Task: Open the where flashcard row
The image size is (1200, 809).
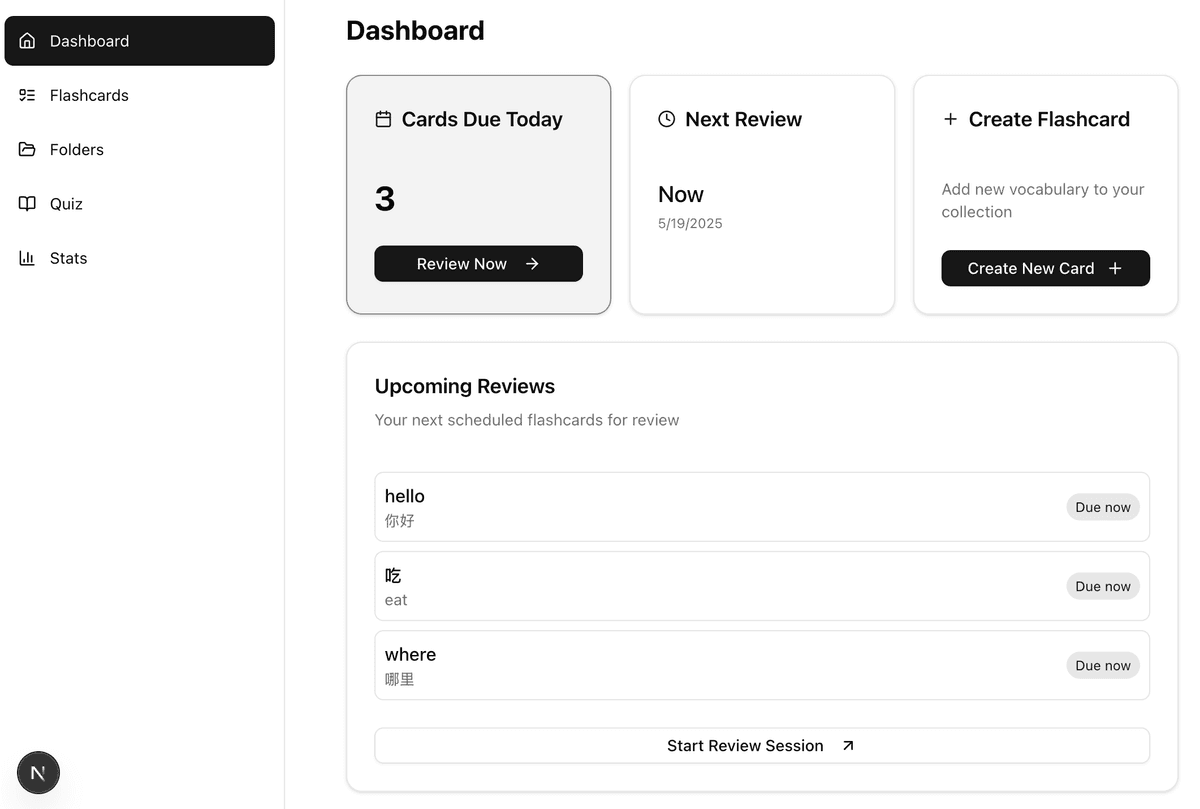Action: pyautogui.click(x=762, y=665)
